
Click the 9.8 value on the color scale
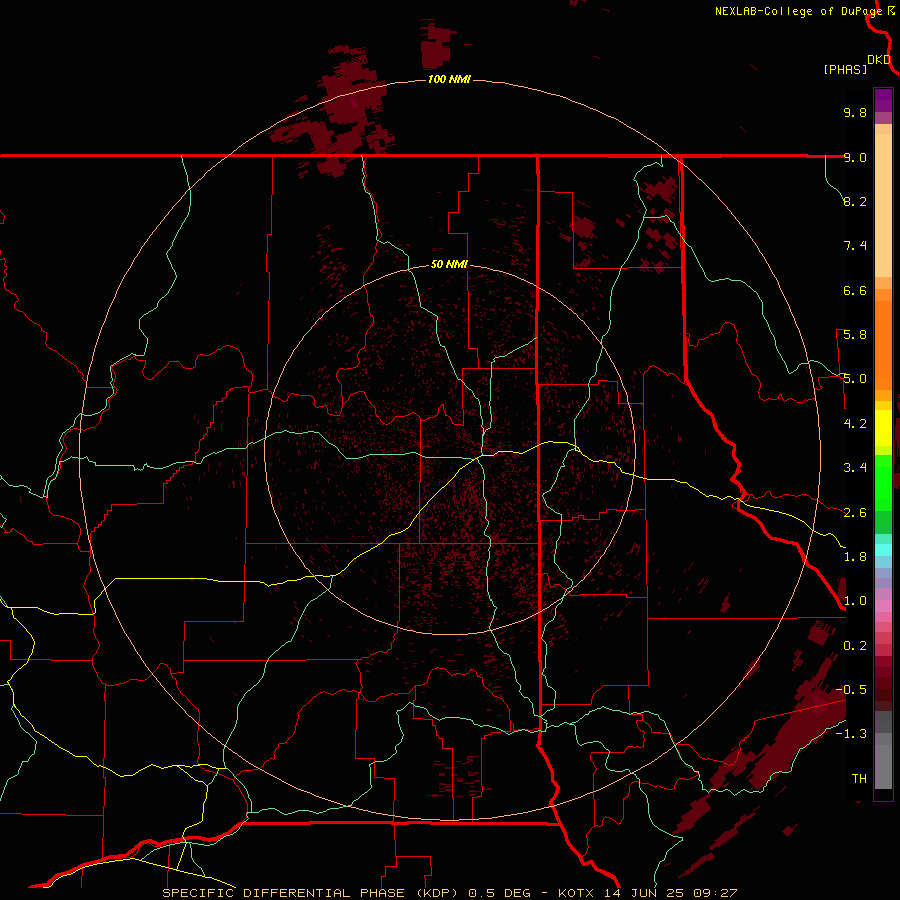tap(855, 112)
